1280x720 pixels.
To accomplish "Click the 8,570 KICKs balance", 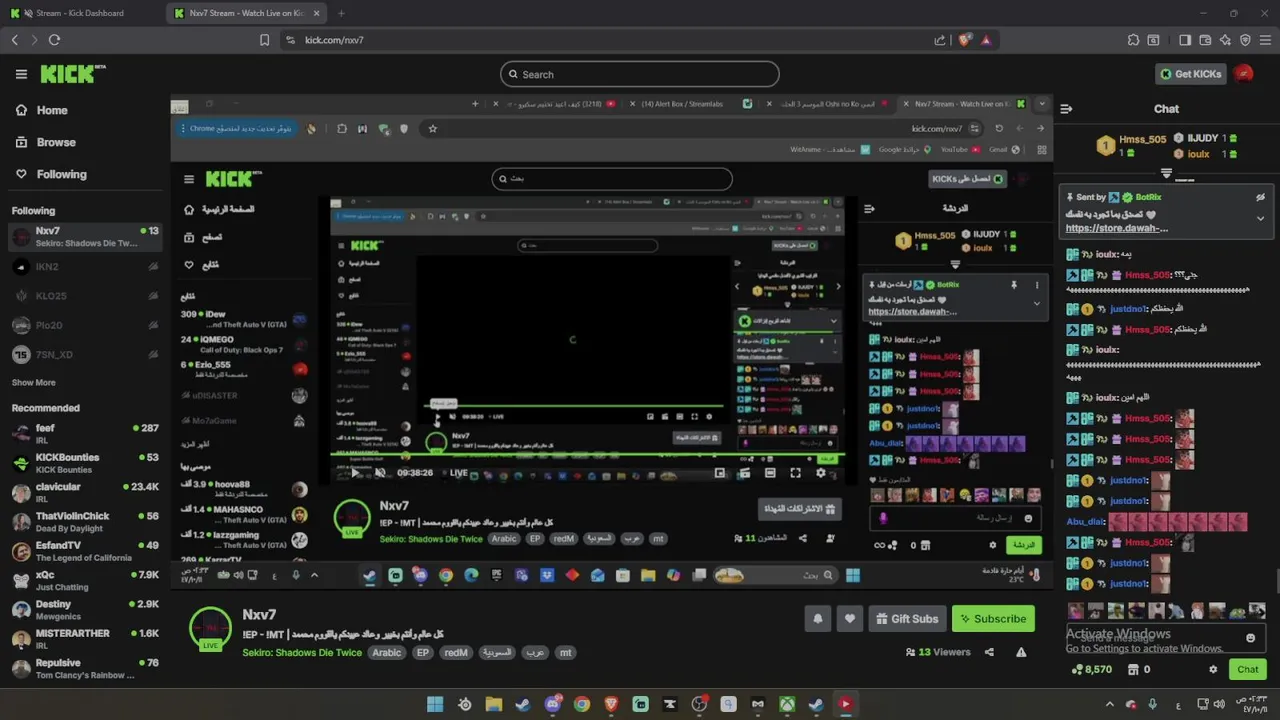I will pos(1090,669).
